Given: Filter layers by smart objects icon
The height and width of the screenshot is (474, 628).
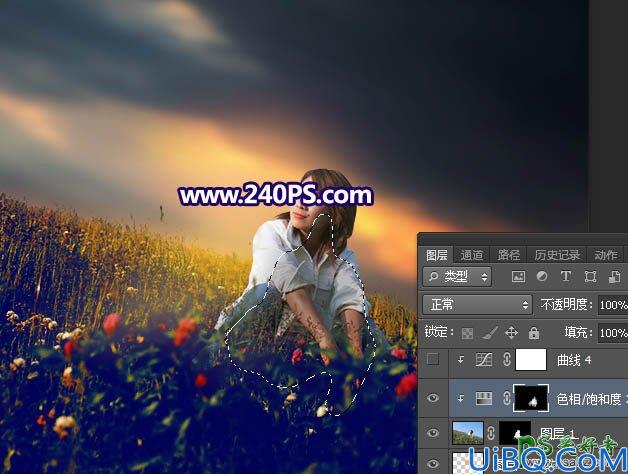Looking at the screenshot, I should coord(614,276).
